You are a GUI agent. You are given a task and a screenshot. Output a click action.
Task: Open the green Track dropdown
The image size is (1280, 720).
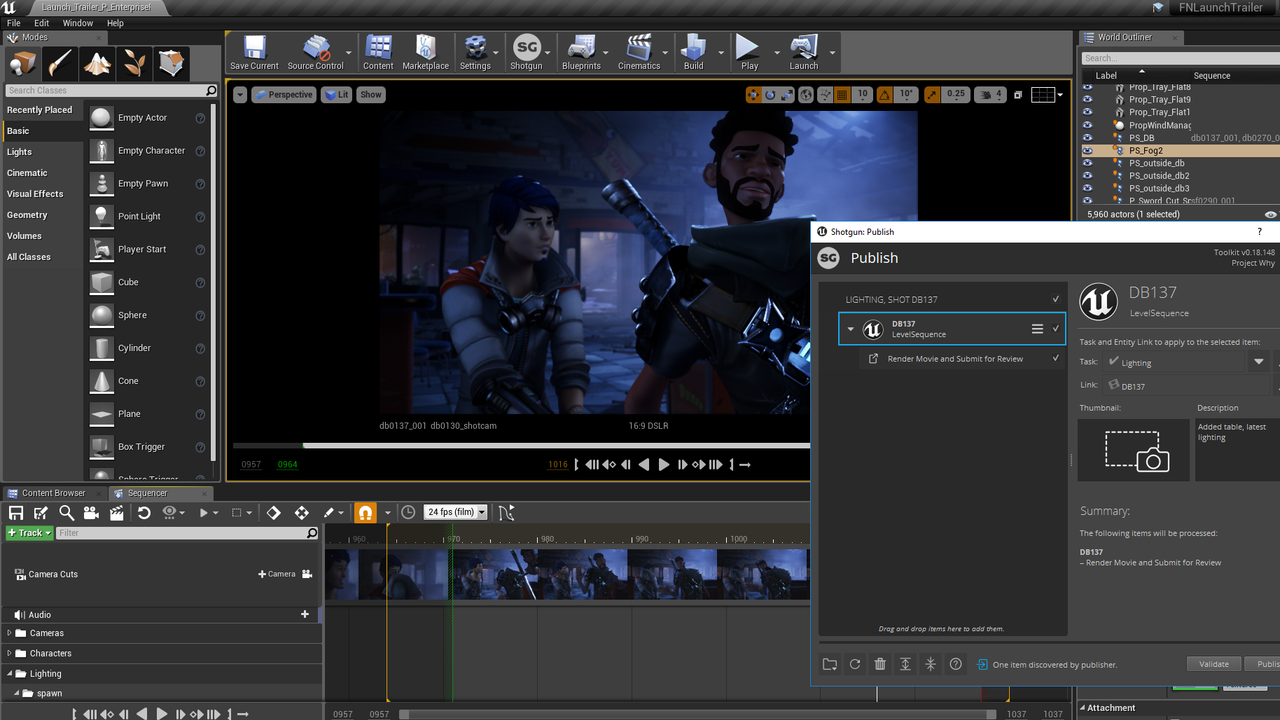click(30, 533)
